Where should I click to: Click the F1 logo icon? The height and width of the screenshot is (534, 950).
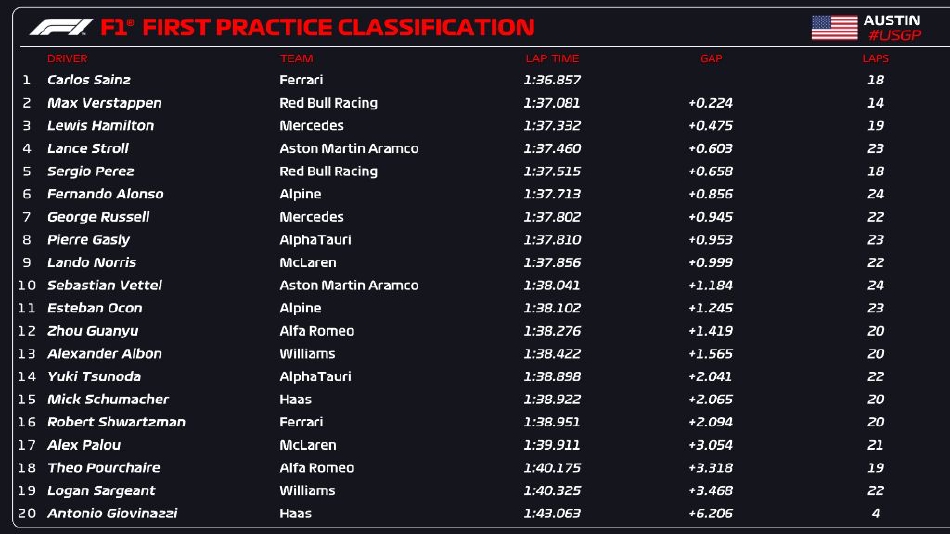pos(61,27)
